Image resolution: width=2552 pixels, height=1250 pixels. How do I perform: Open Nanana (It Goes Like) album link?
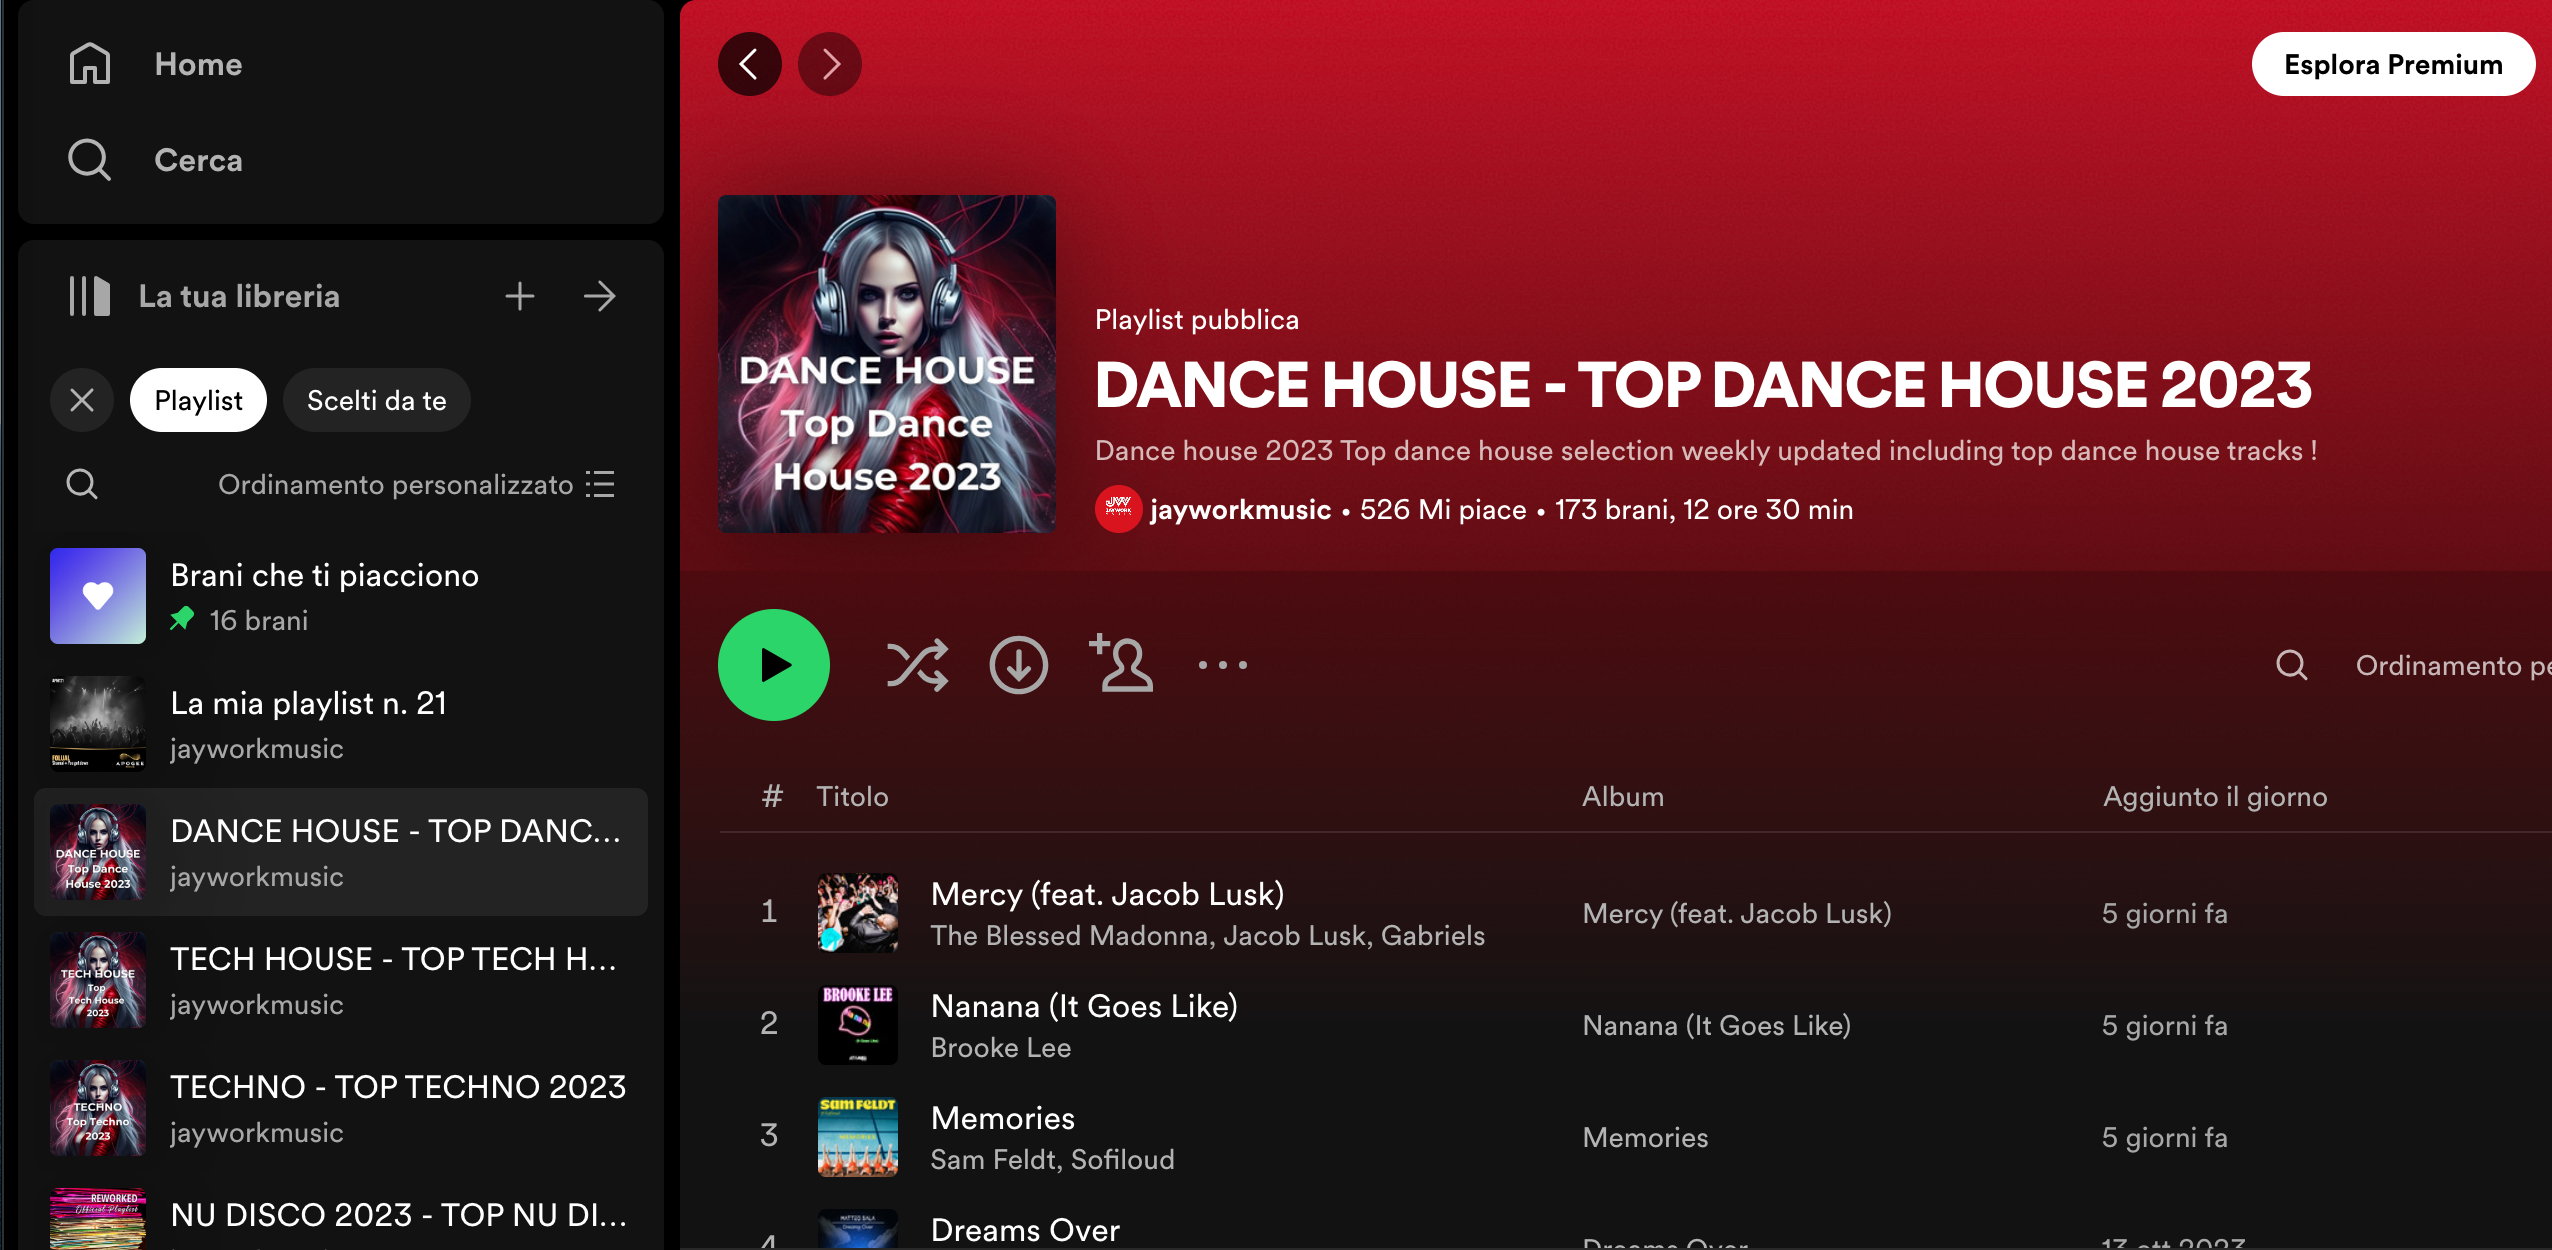[1717, 1026]
